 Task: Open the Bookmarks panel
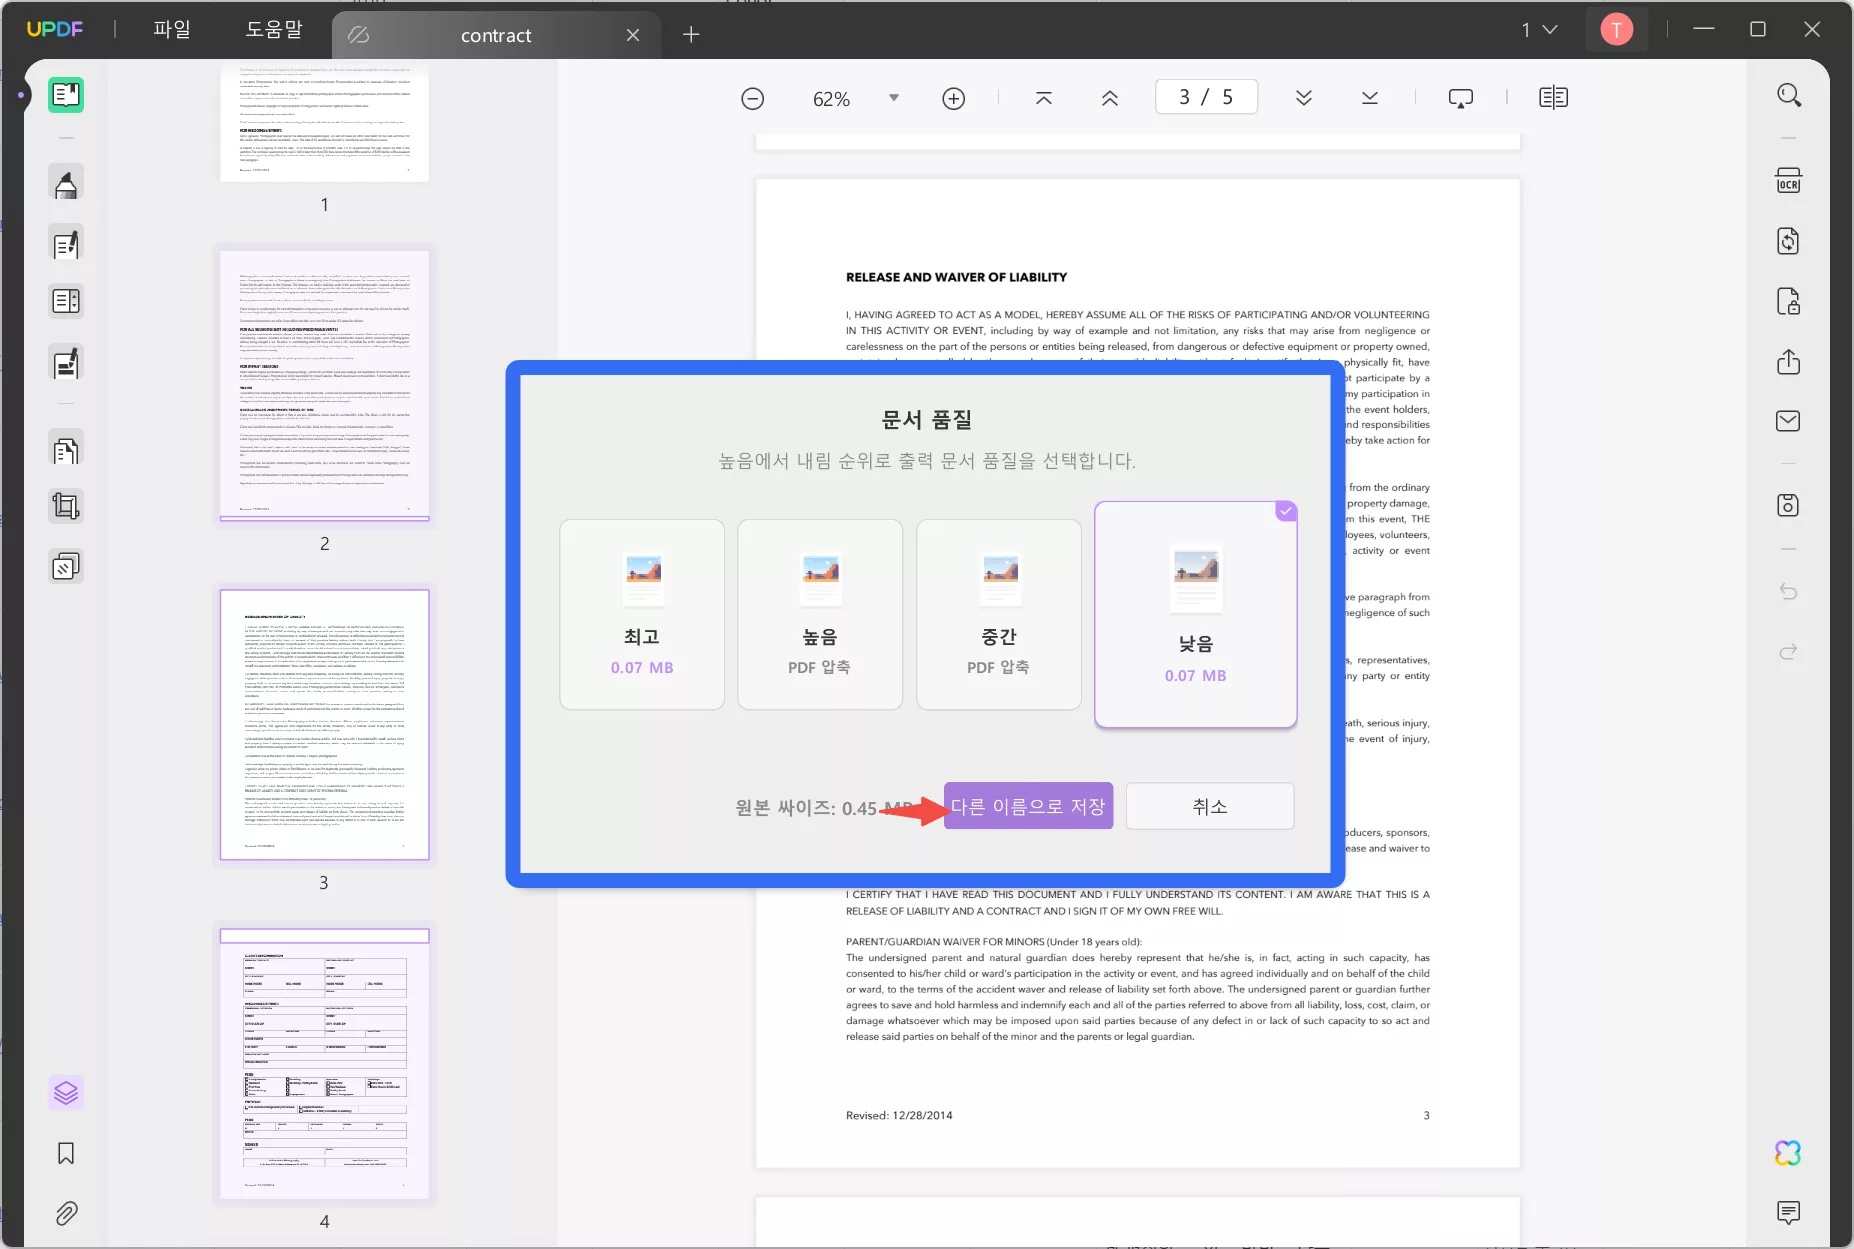tap(66, 1153)
